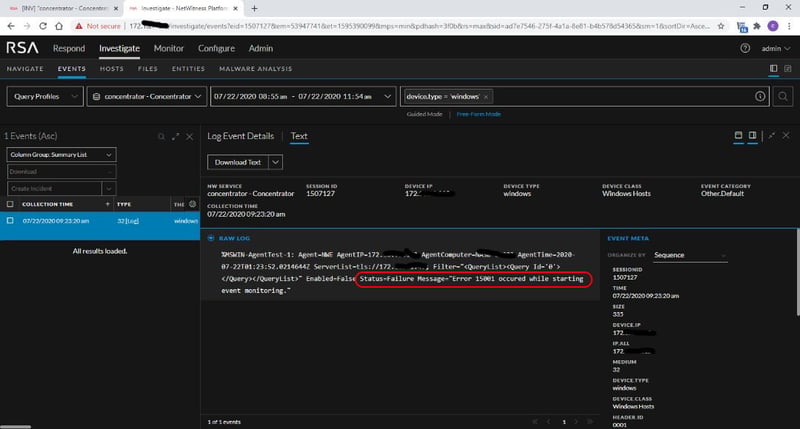Open query info icon in filter bar
Viewport: 800px width, 429px height.
coord(760,96)
